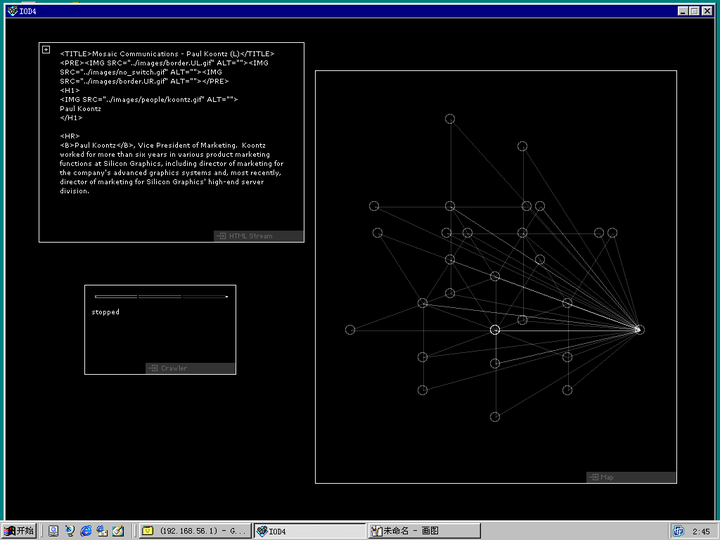Click the system tray icon beside the clock
The width and height of the screenshot is (720, 540).
coord(678,531)
